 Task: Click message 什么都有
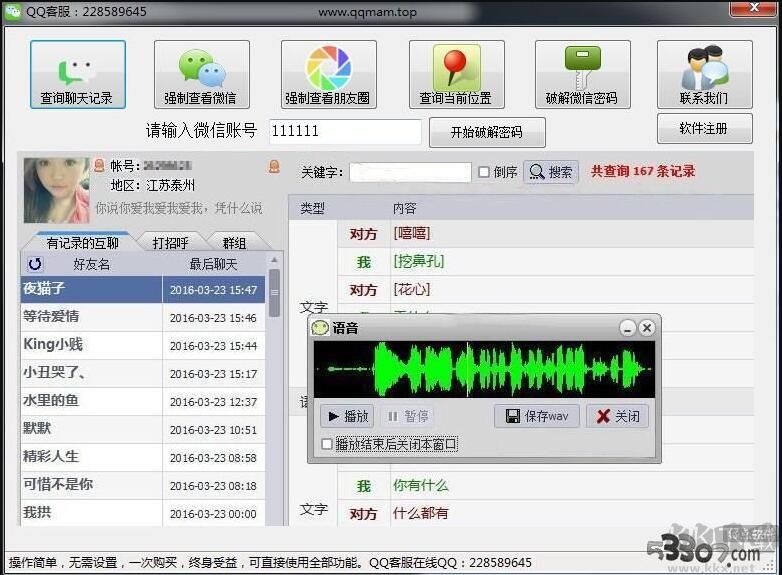pyautogui.click(x=421, y=513)
